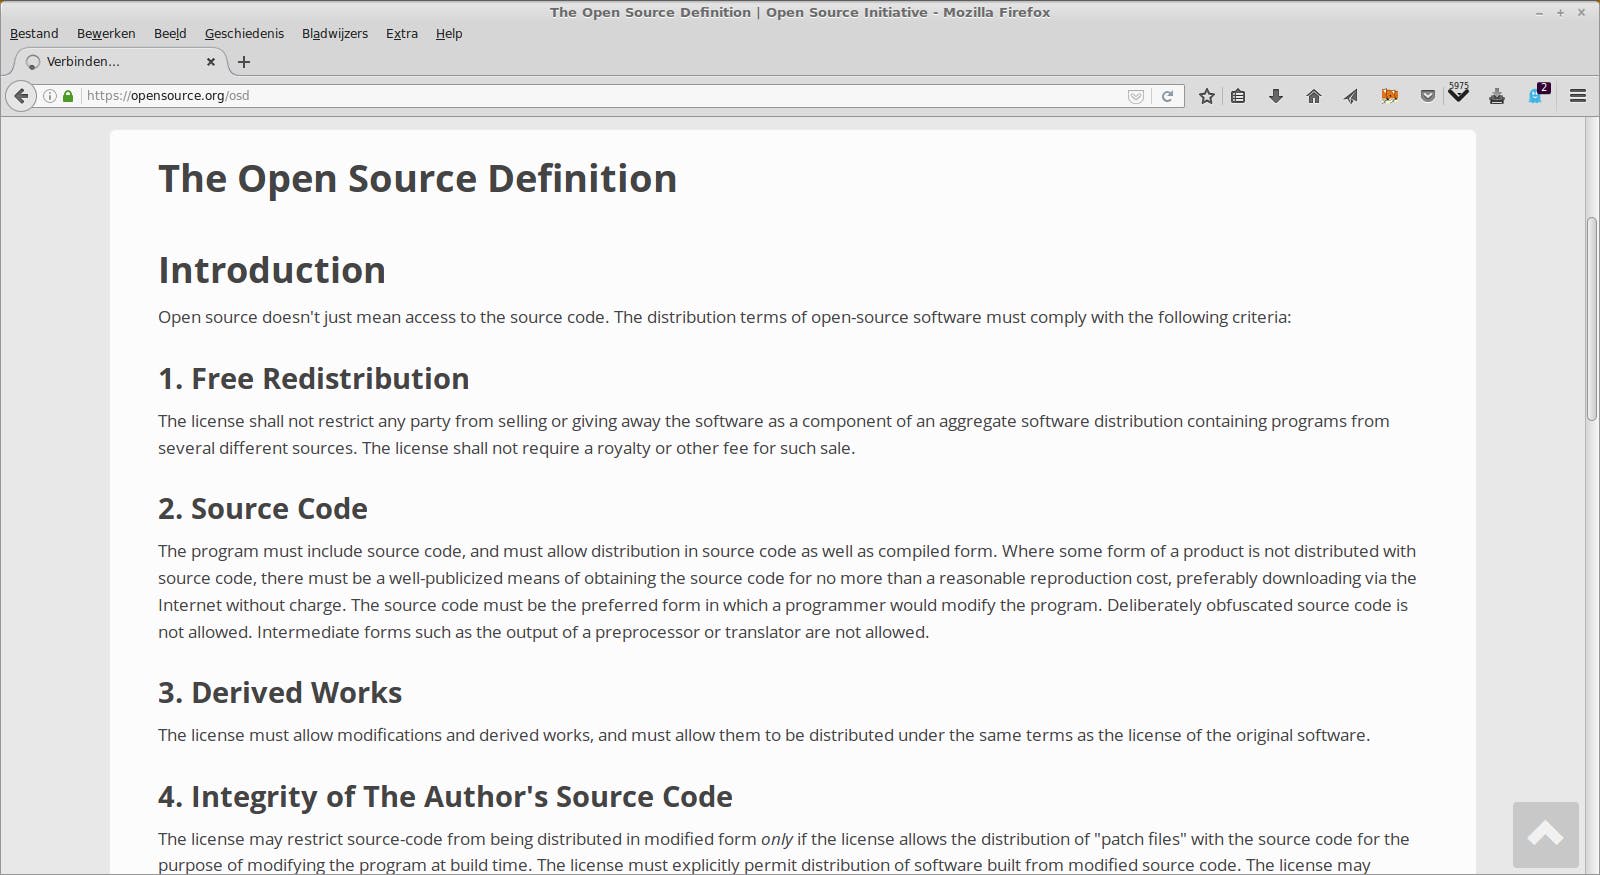Viewport: 1600px width, 875px height.
Task: Open the Ghostery ghost extension icon
Action: point(1535,96)
